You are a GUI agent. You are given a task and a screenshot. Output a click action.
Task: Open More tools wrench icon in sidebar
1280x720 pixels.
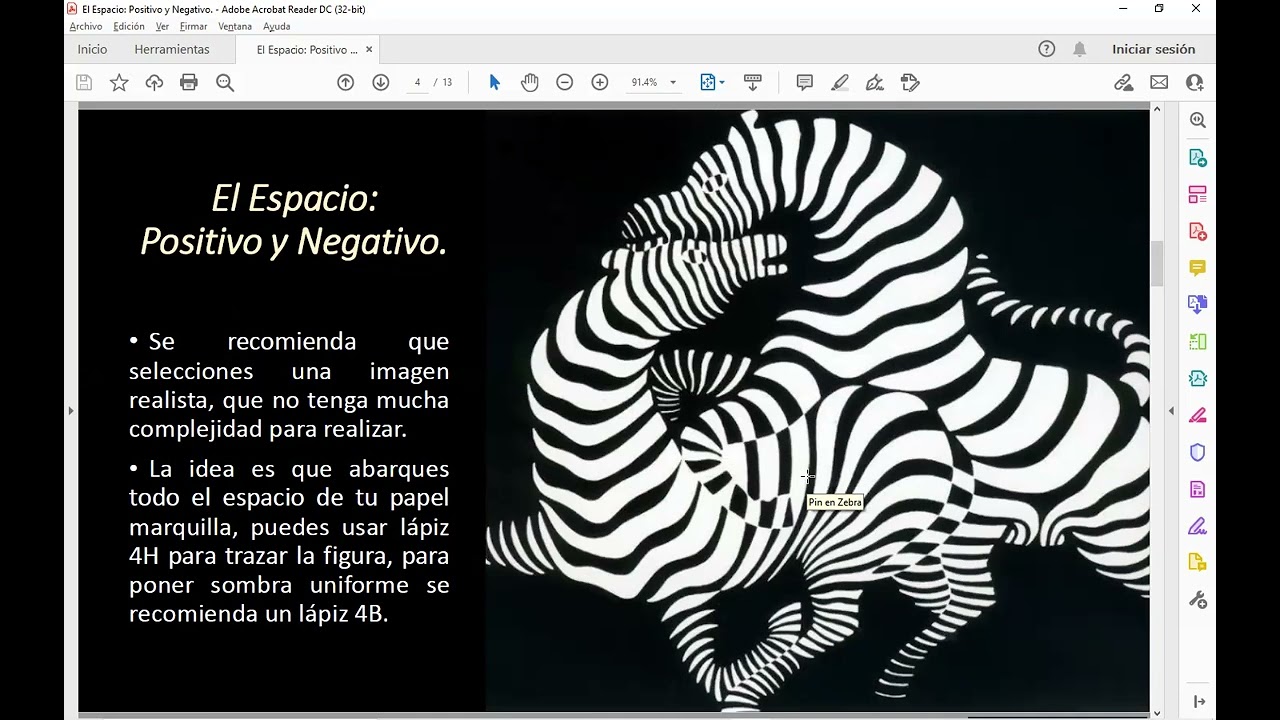click(1197, 599)
